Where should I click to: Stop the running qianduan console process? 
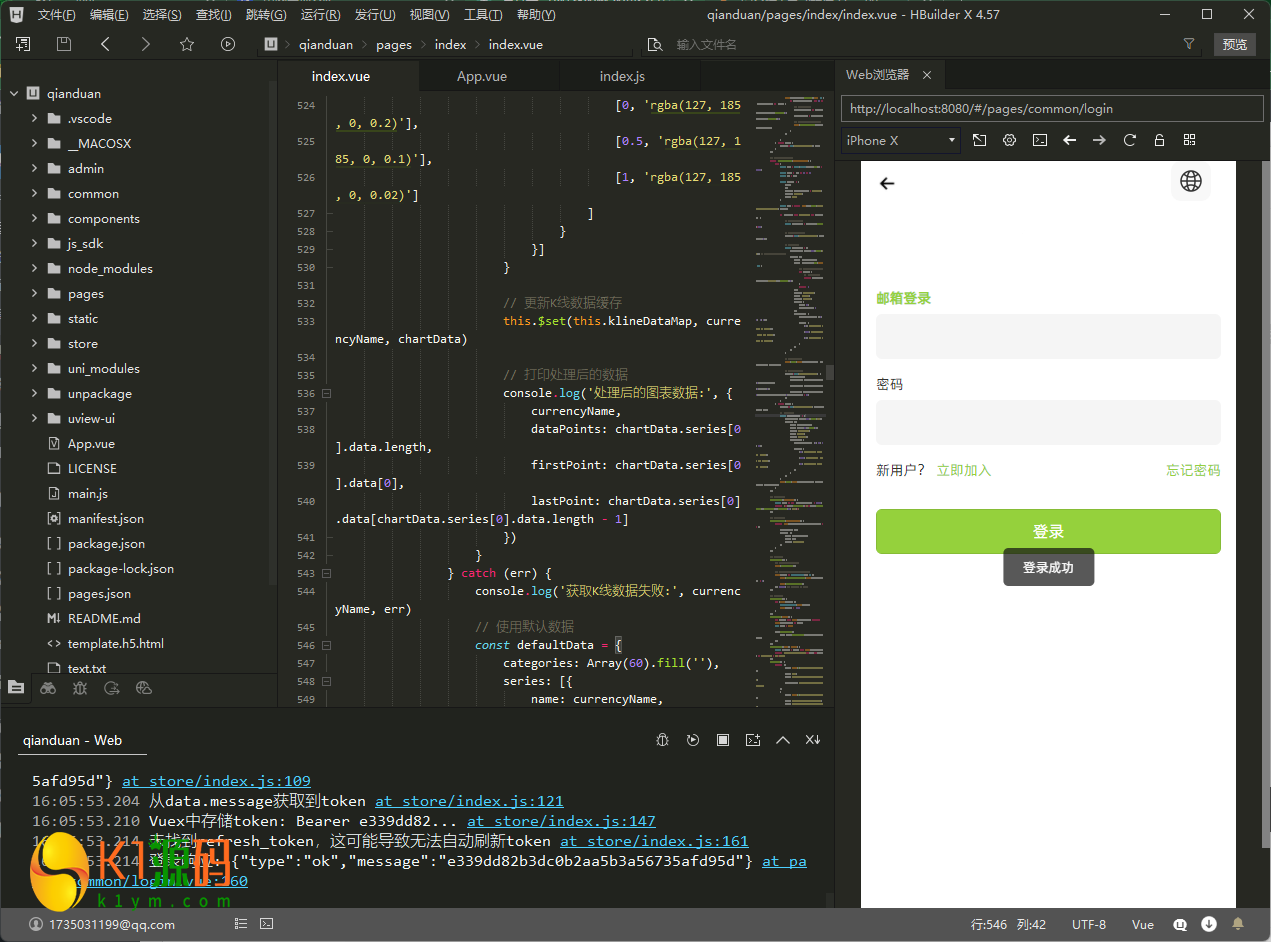click(723, 740)
